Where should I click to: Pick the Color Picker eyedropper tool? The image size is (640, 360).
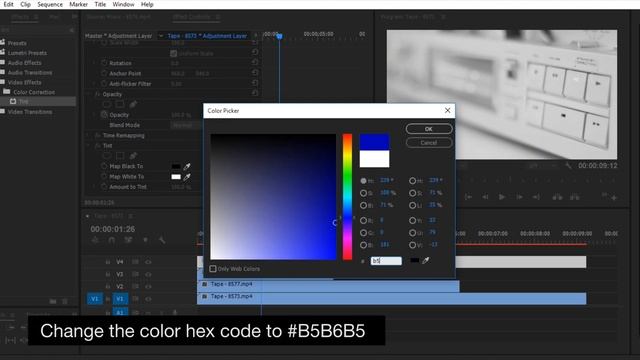(426, 260)
